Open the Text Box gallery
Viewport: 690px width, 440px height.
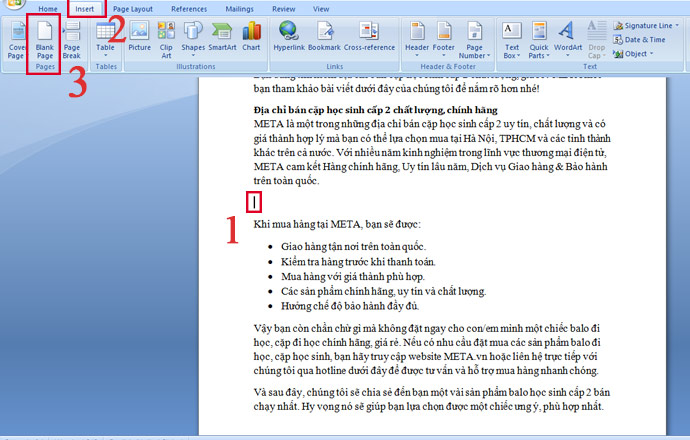(x=512, y=40)
